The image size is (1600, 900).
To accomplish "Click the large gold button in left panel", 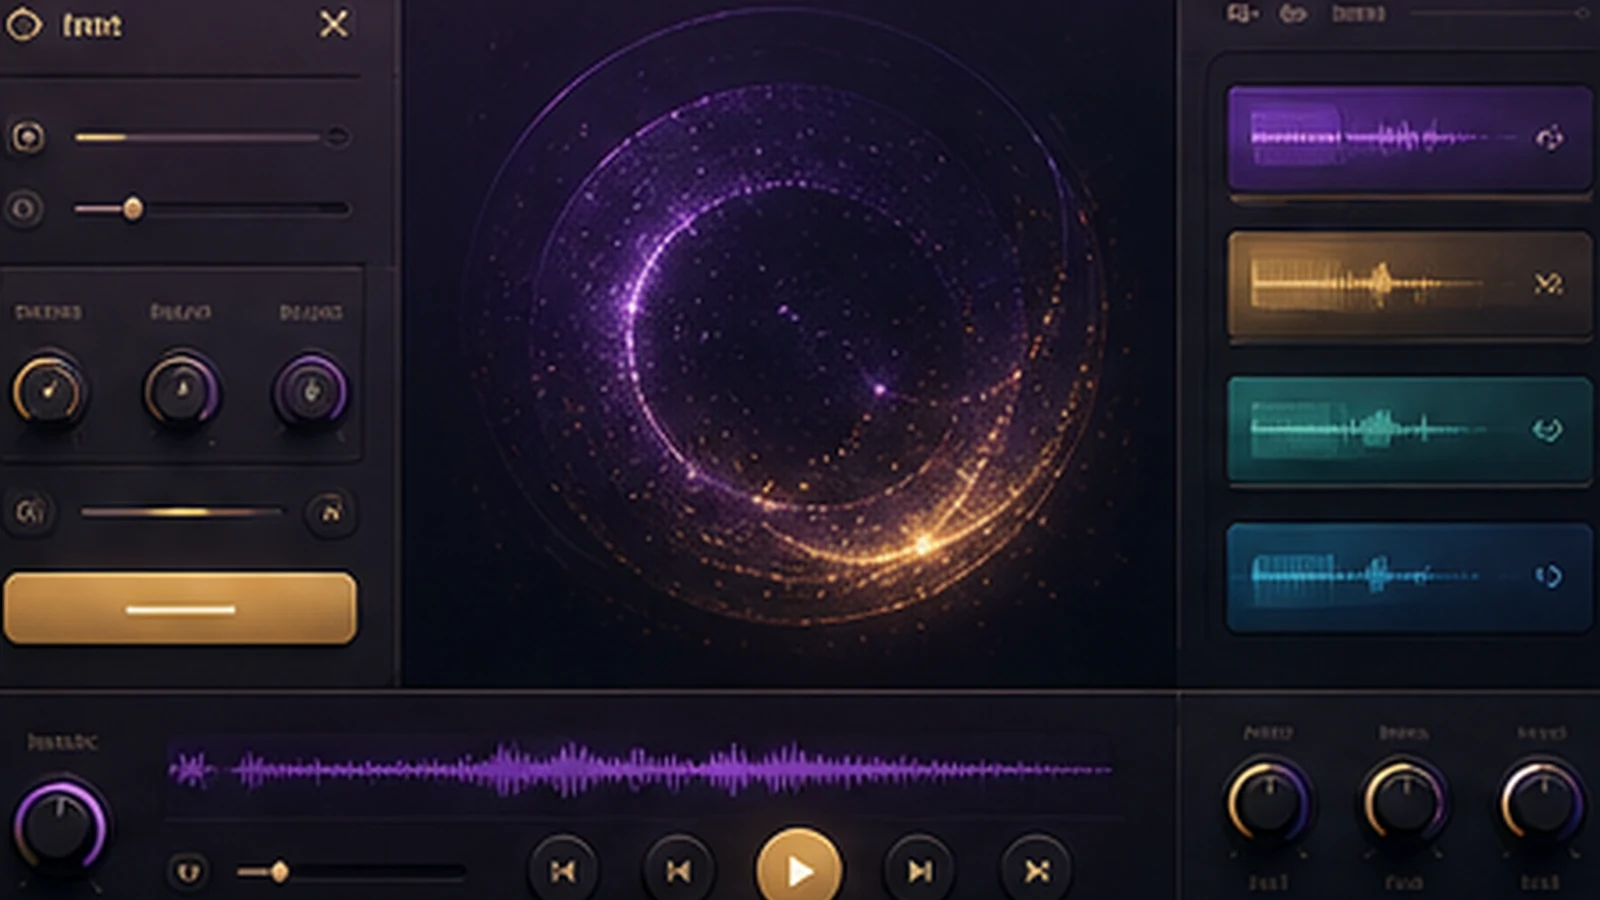I will [180, 607].
